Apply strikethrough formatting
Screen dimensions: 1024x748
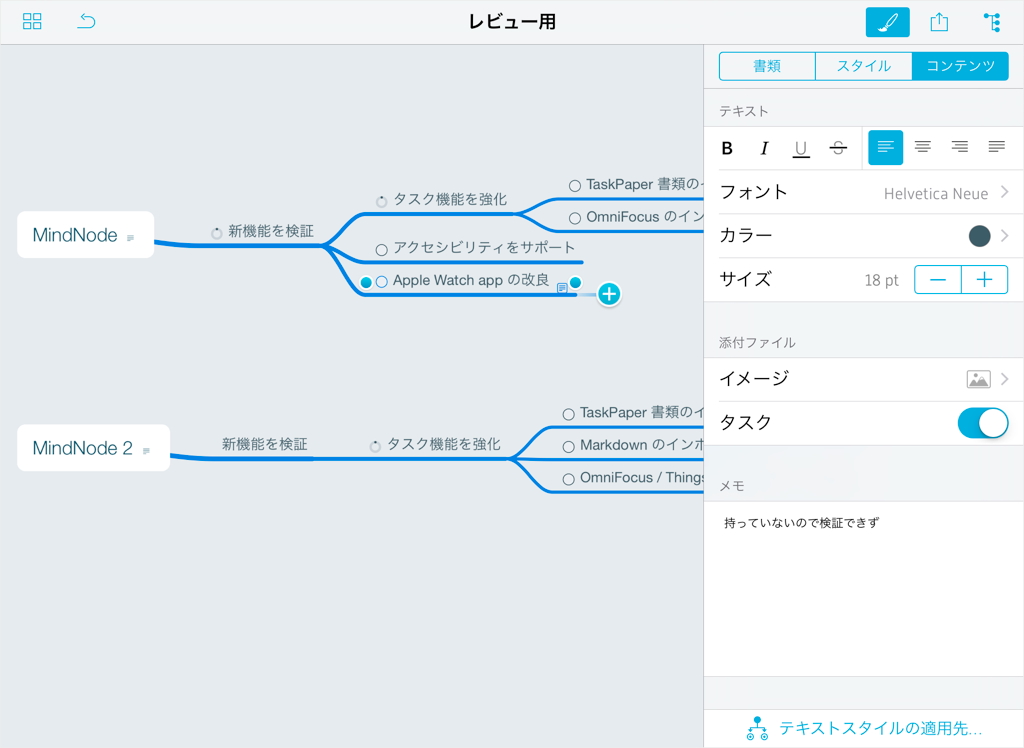click(x=838, y=148)
